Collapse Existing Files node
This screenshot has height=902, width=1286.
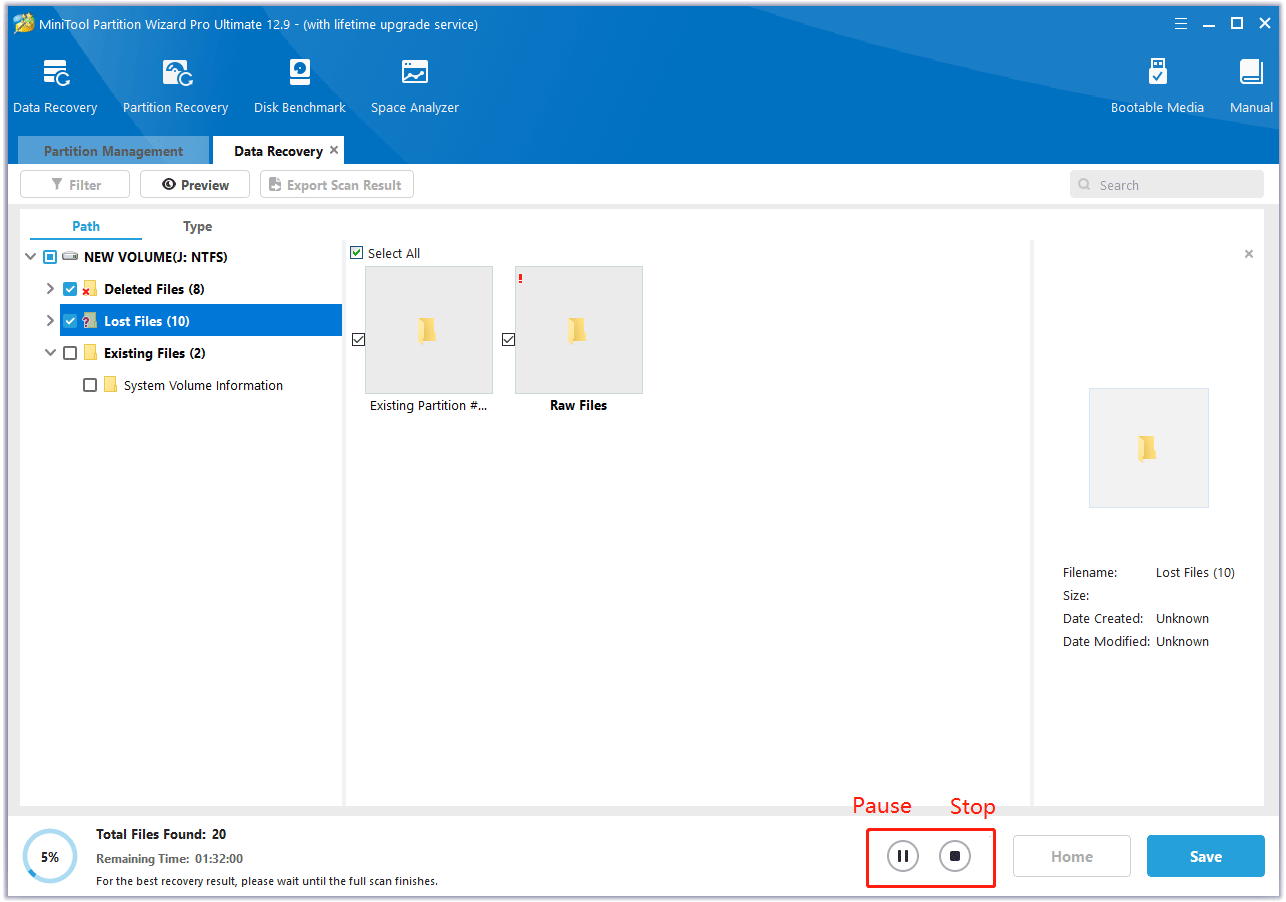[x=50, y=353]
